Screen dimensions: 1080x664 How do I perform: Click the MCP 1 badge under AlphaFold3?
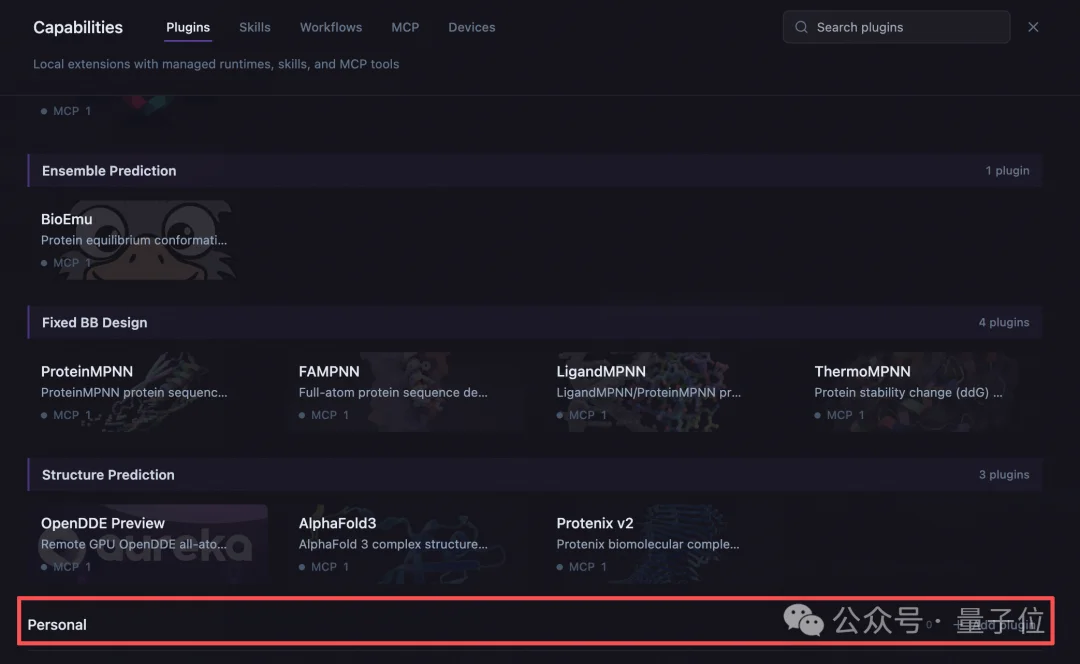pyautogui.click(x=324, y=567)
